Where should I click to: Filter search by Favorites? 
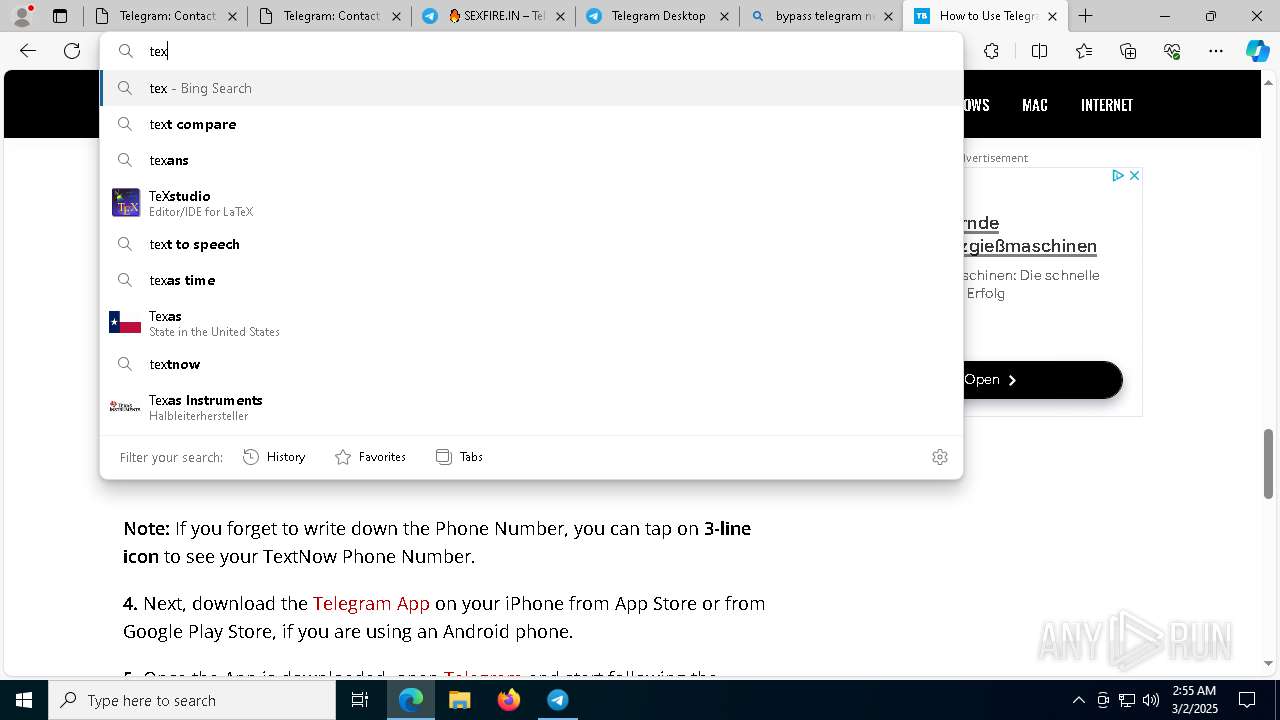tap(370, 457)
